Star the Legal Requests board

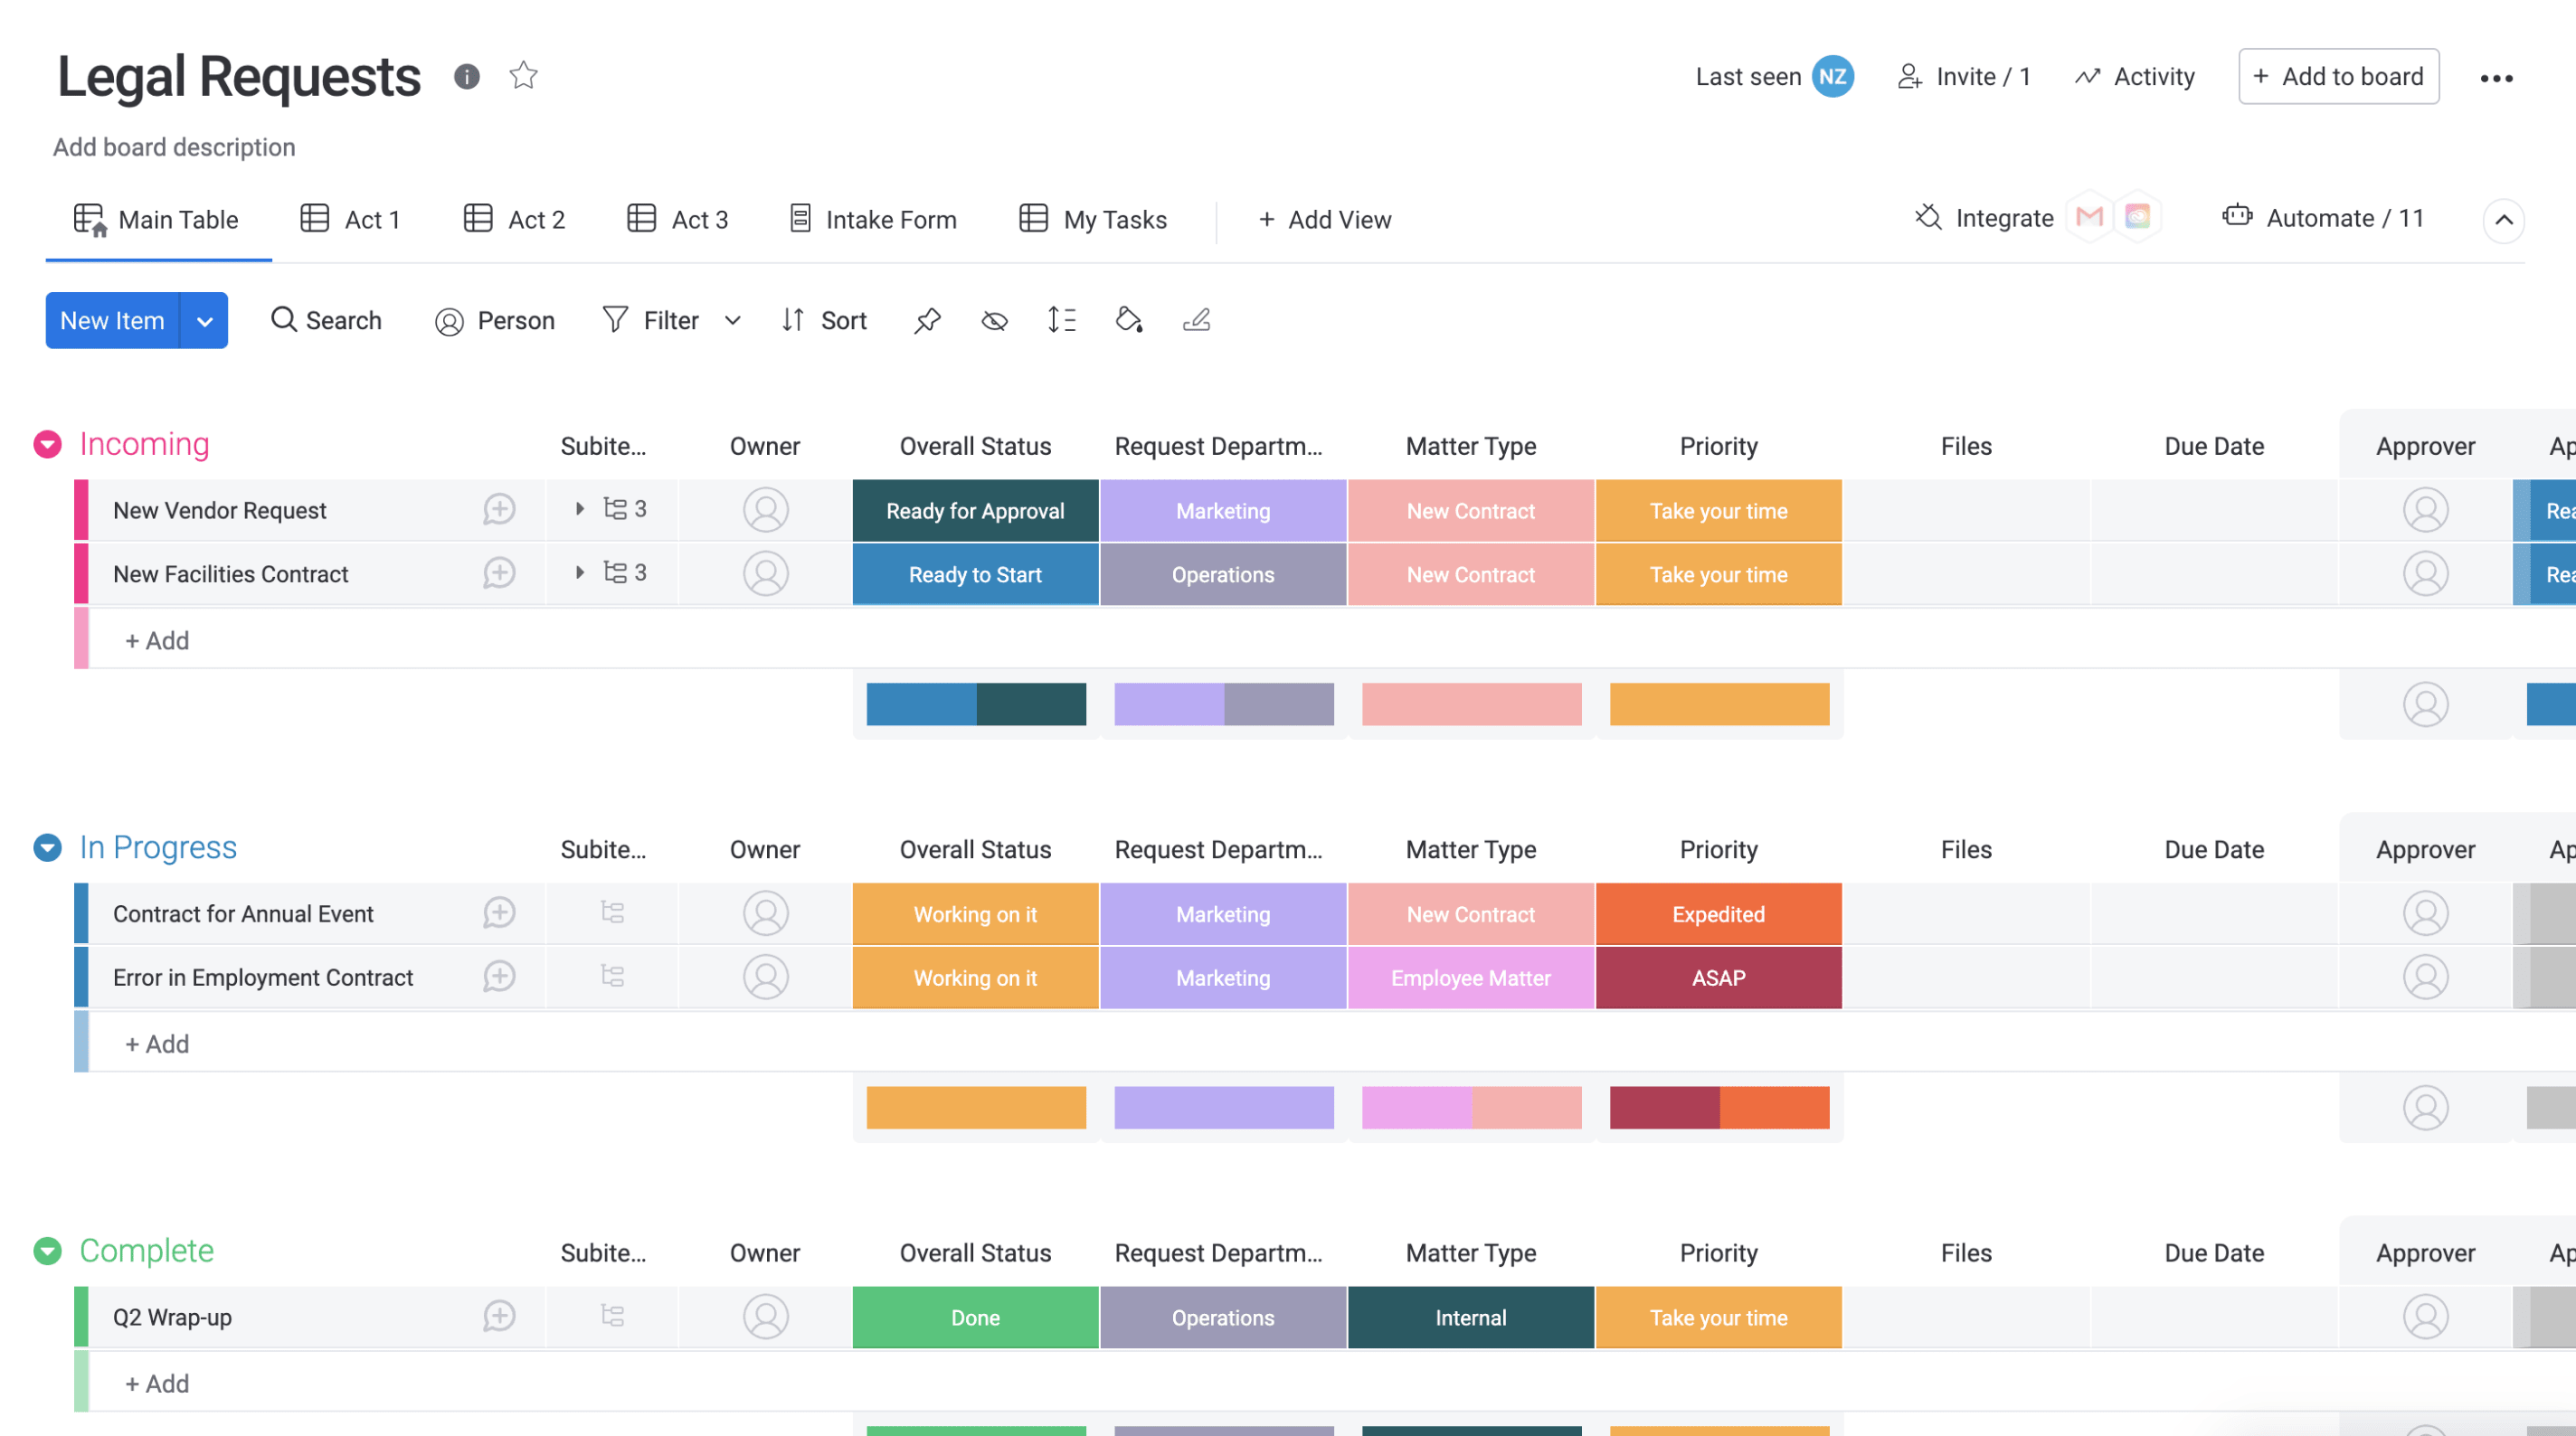(523, 75)
